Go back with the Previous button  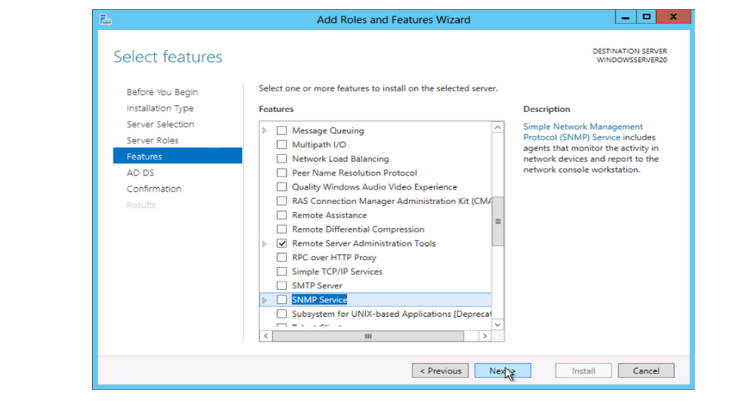tap(440, 370)
